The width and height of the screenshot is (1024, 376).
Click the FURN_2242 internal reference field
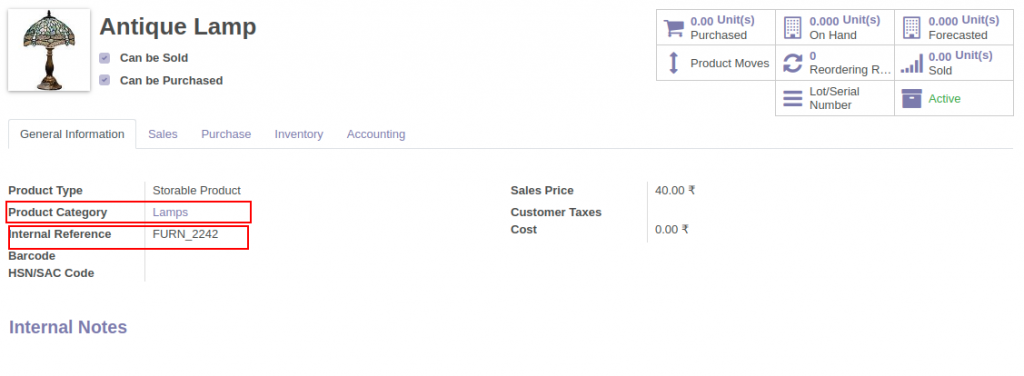pos(185,234)
